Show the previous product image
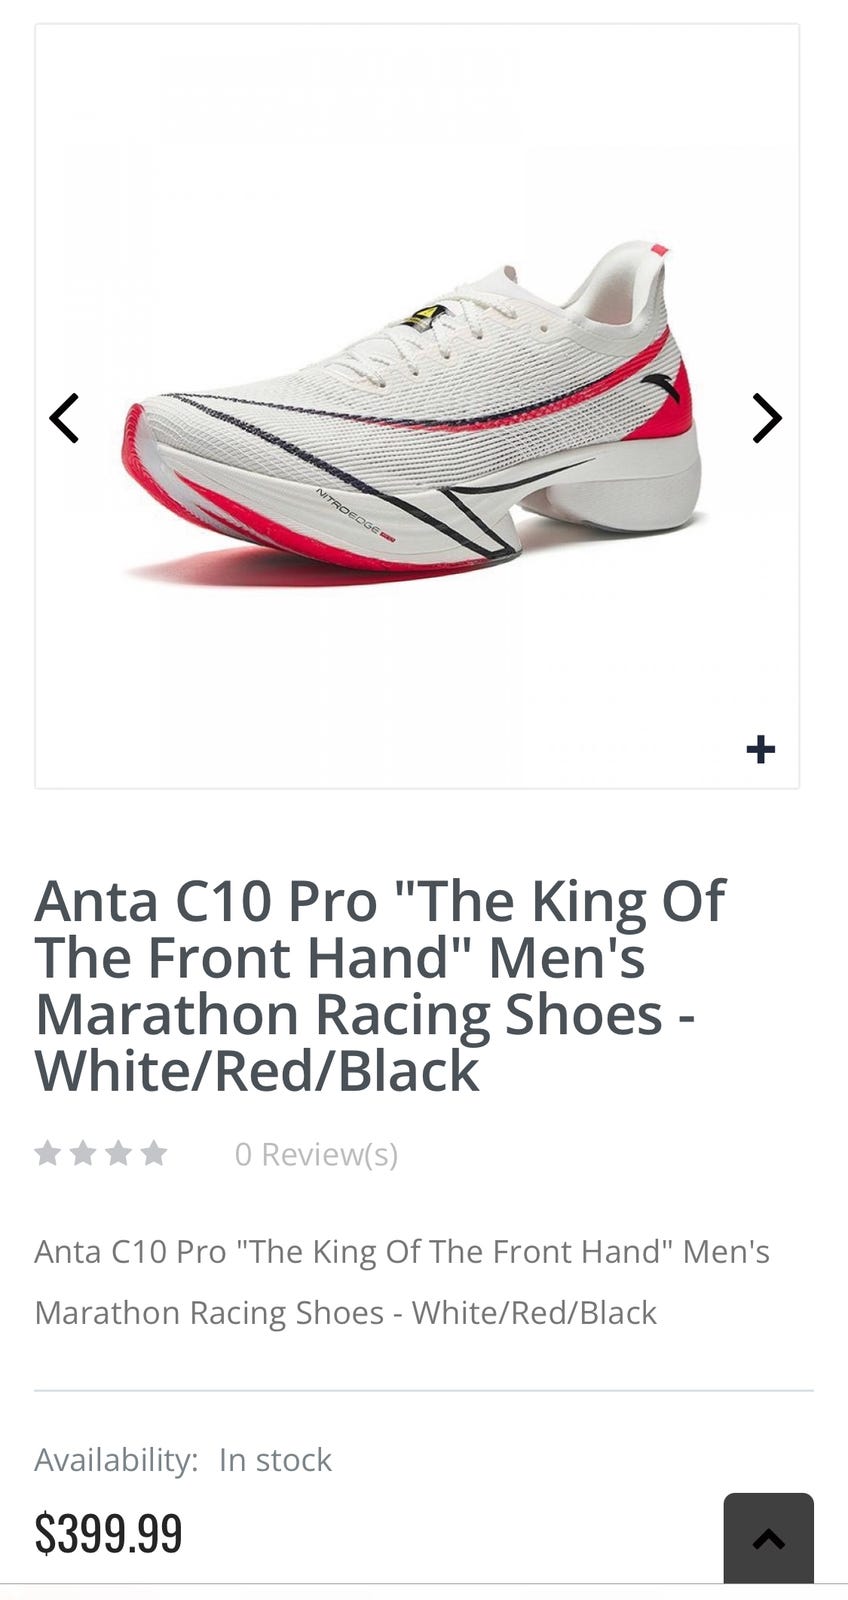848x1600 pixels. tap(65, 418)
